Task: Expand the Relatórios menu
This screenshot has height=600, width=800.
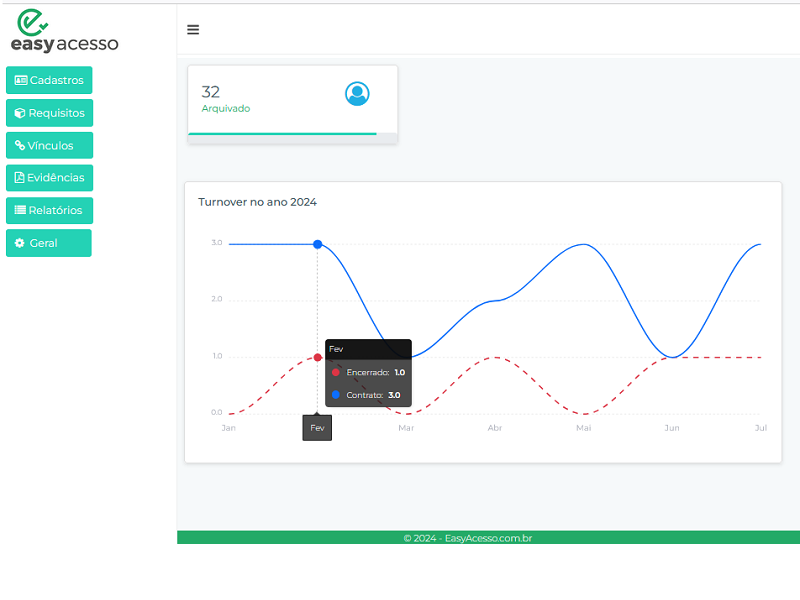Action: (x=49, y=211)
